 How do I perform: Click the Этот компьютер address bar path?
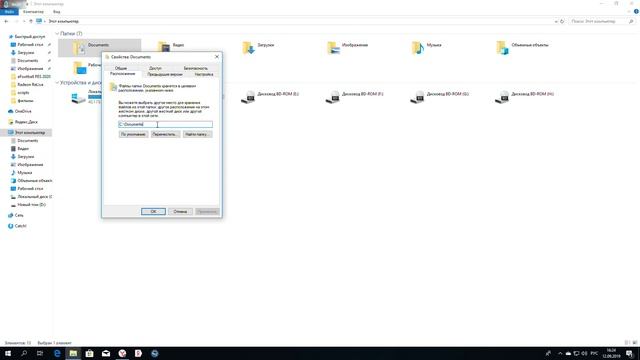point(64,21)
